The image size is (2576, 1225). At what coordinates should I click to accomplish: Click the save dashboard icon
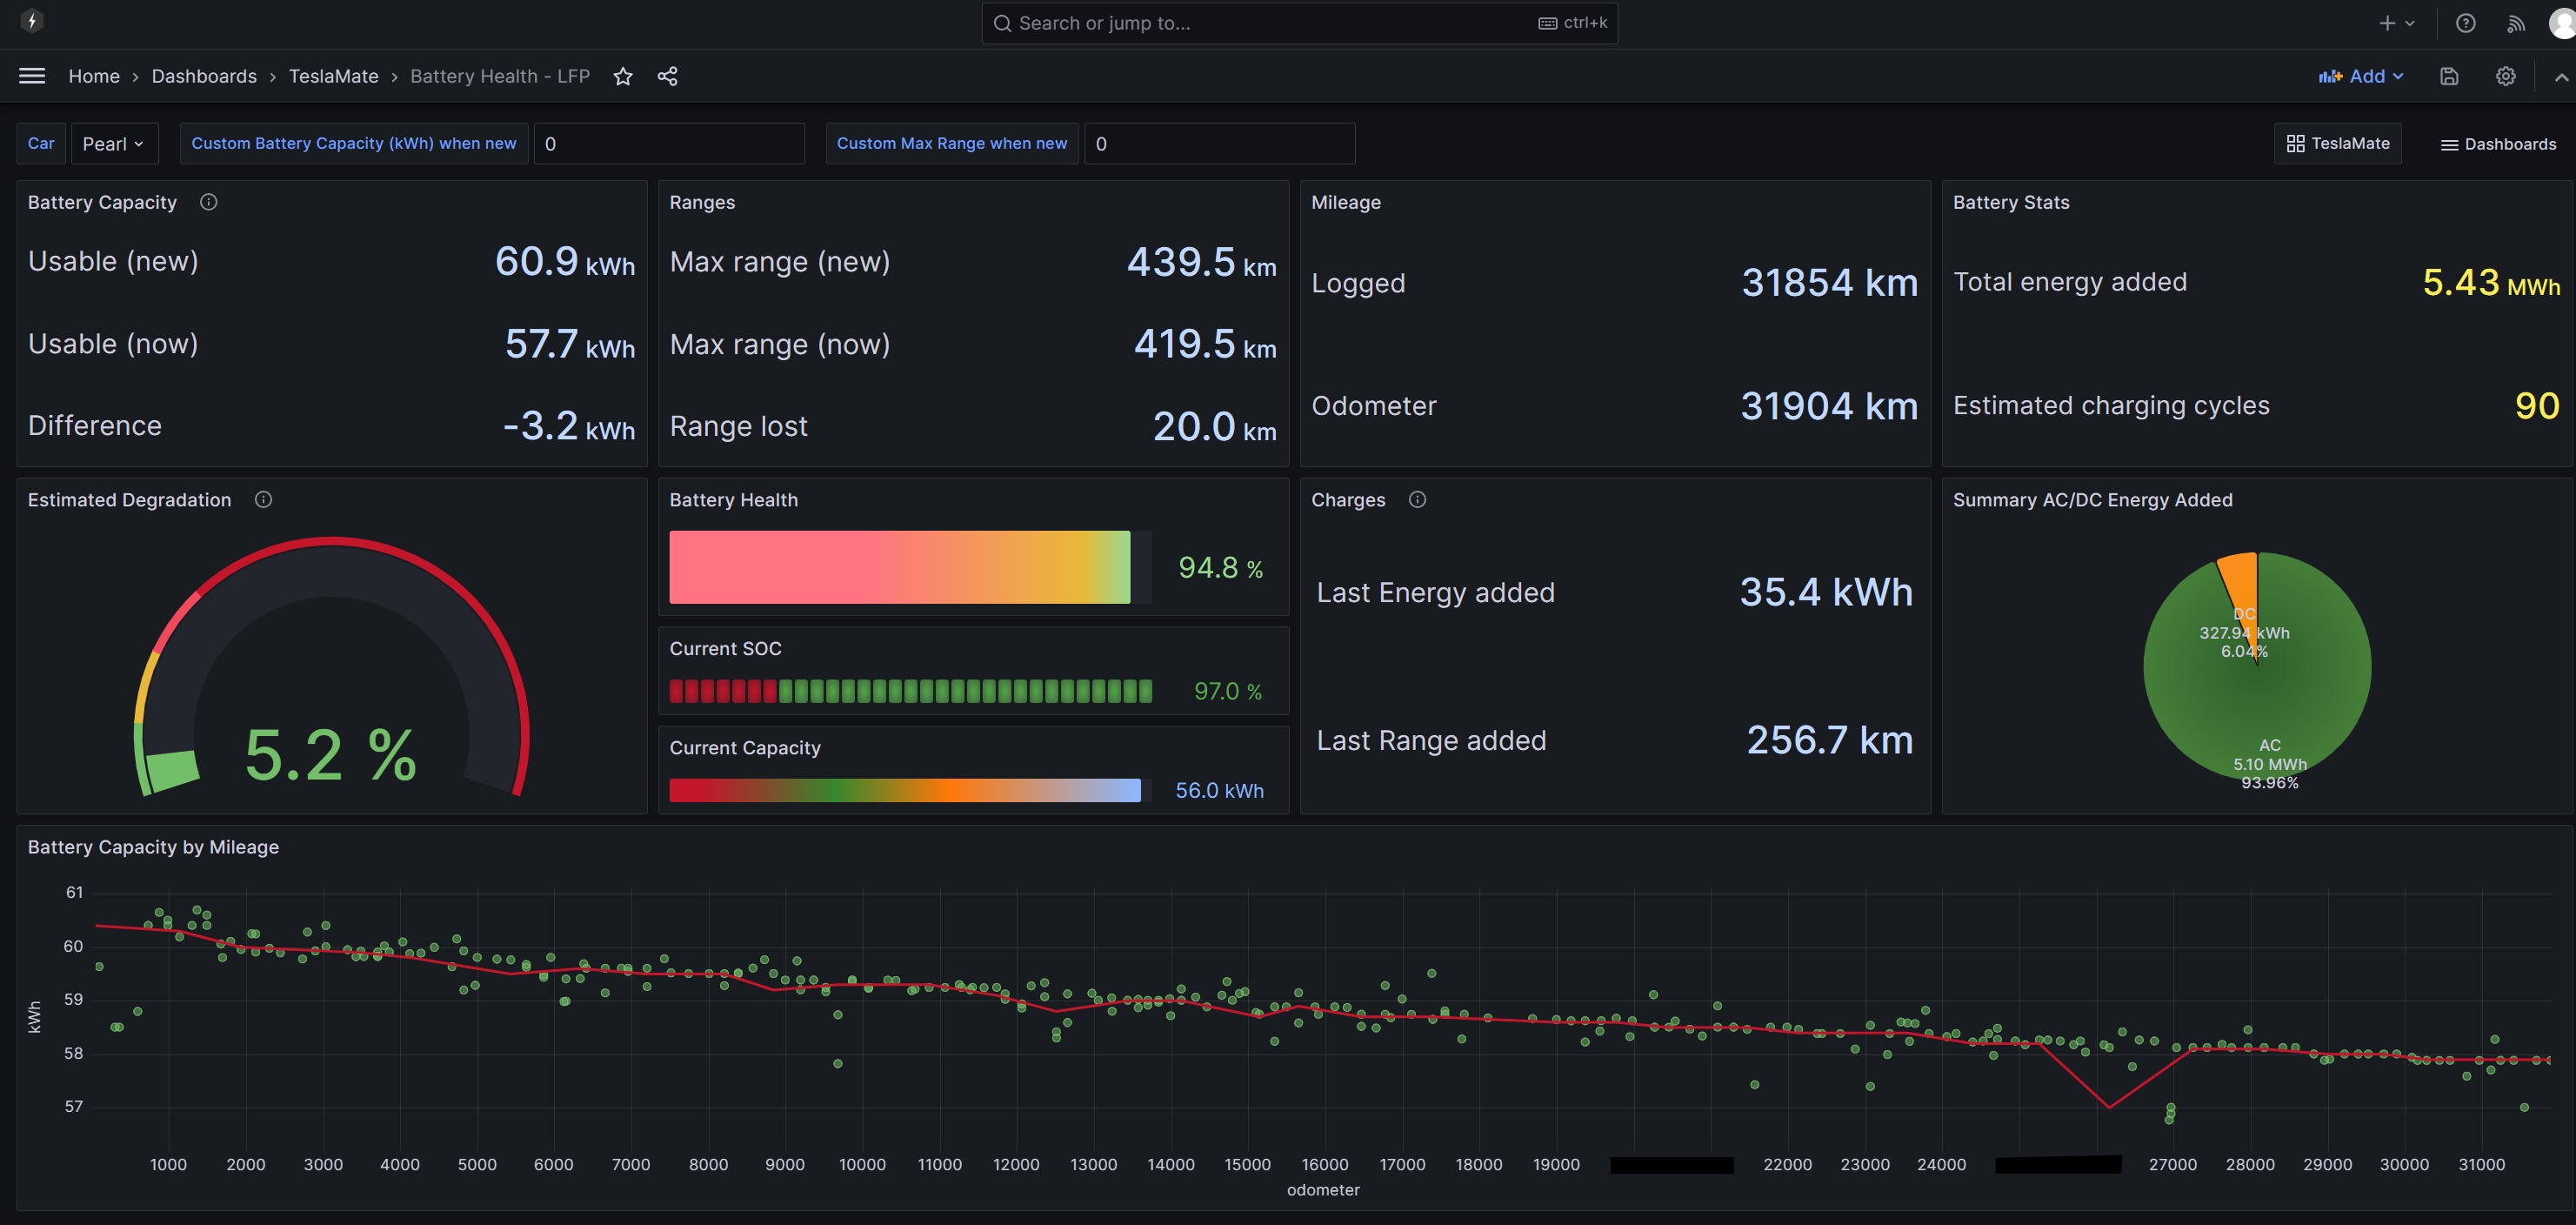(2449, 76)
